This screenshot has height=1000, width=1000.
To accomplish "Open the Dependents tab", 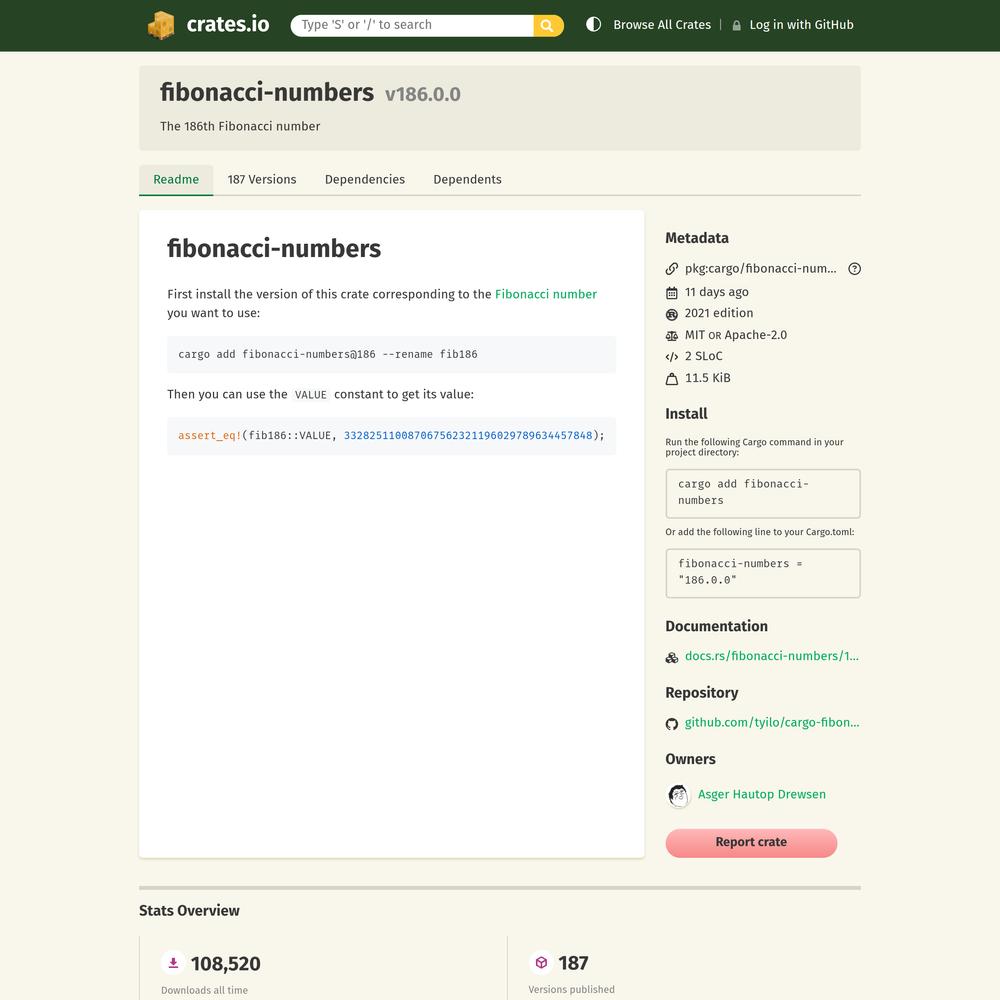I will tap(467, 180).
